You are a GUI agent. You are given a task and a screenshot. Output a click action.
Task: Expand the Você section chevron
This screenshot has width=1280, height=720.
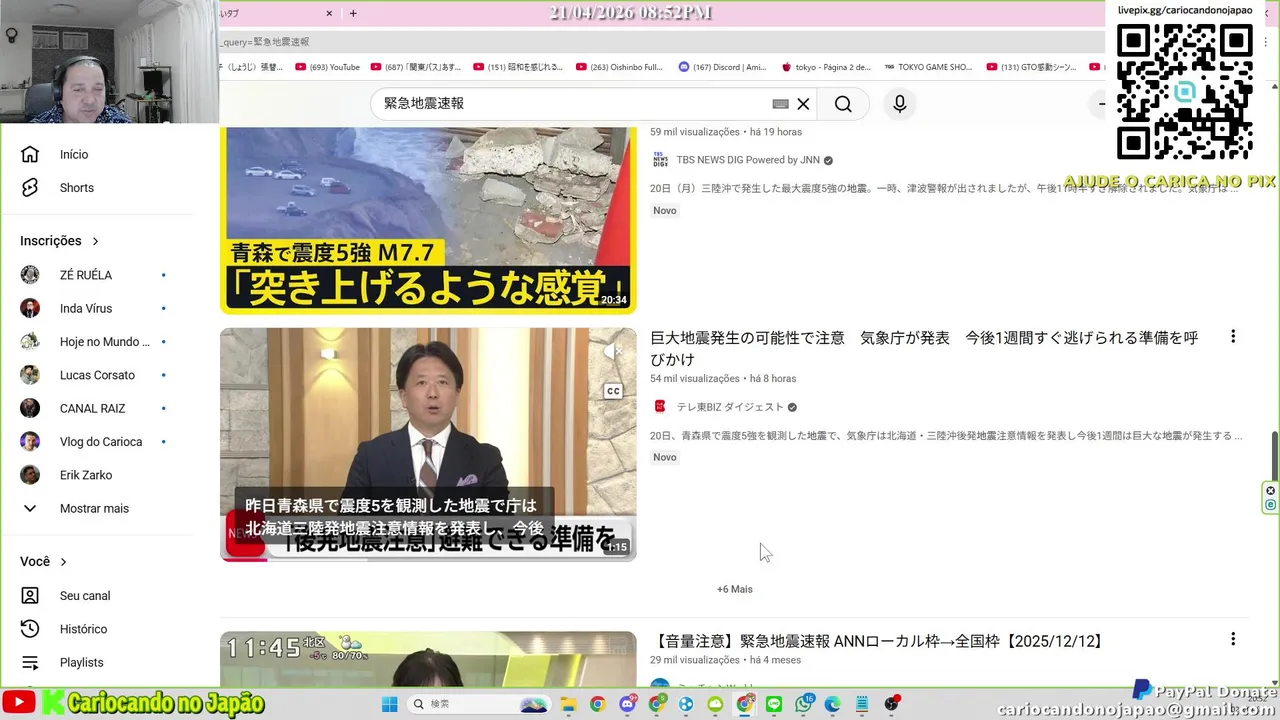pyautogui.click(x=63, y=562)
